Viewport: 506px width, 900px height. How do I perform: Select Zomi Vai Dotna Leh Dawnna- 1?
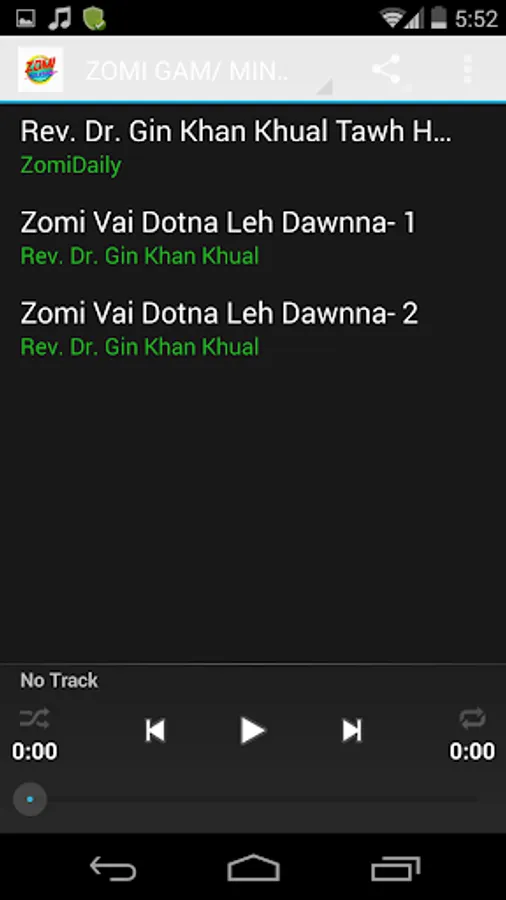pos(253,238)
